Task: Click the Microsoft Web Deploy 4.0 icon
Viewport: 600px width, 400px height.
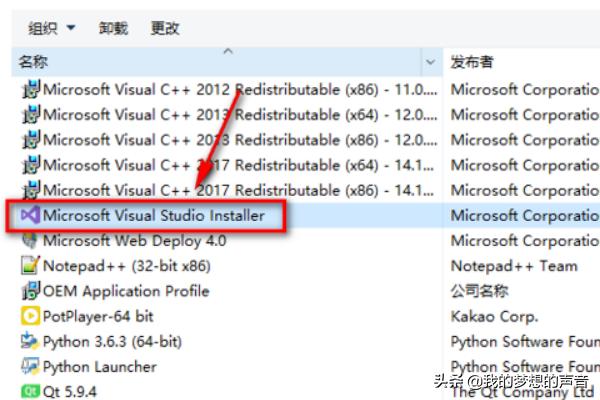Action: pyautogui.click(x=29, y=241)
